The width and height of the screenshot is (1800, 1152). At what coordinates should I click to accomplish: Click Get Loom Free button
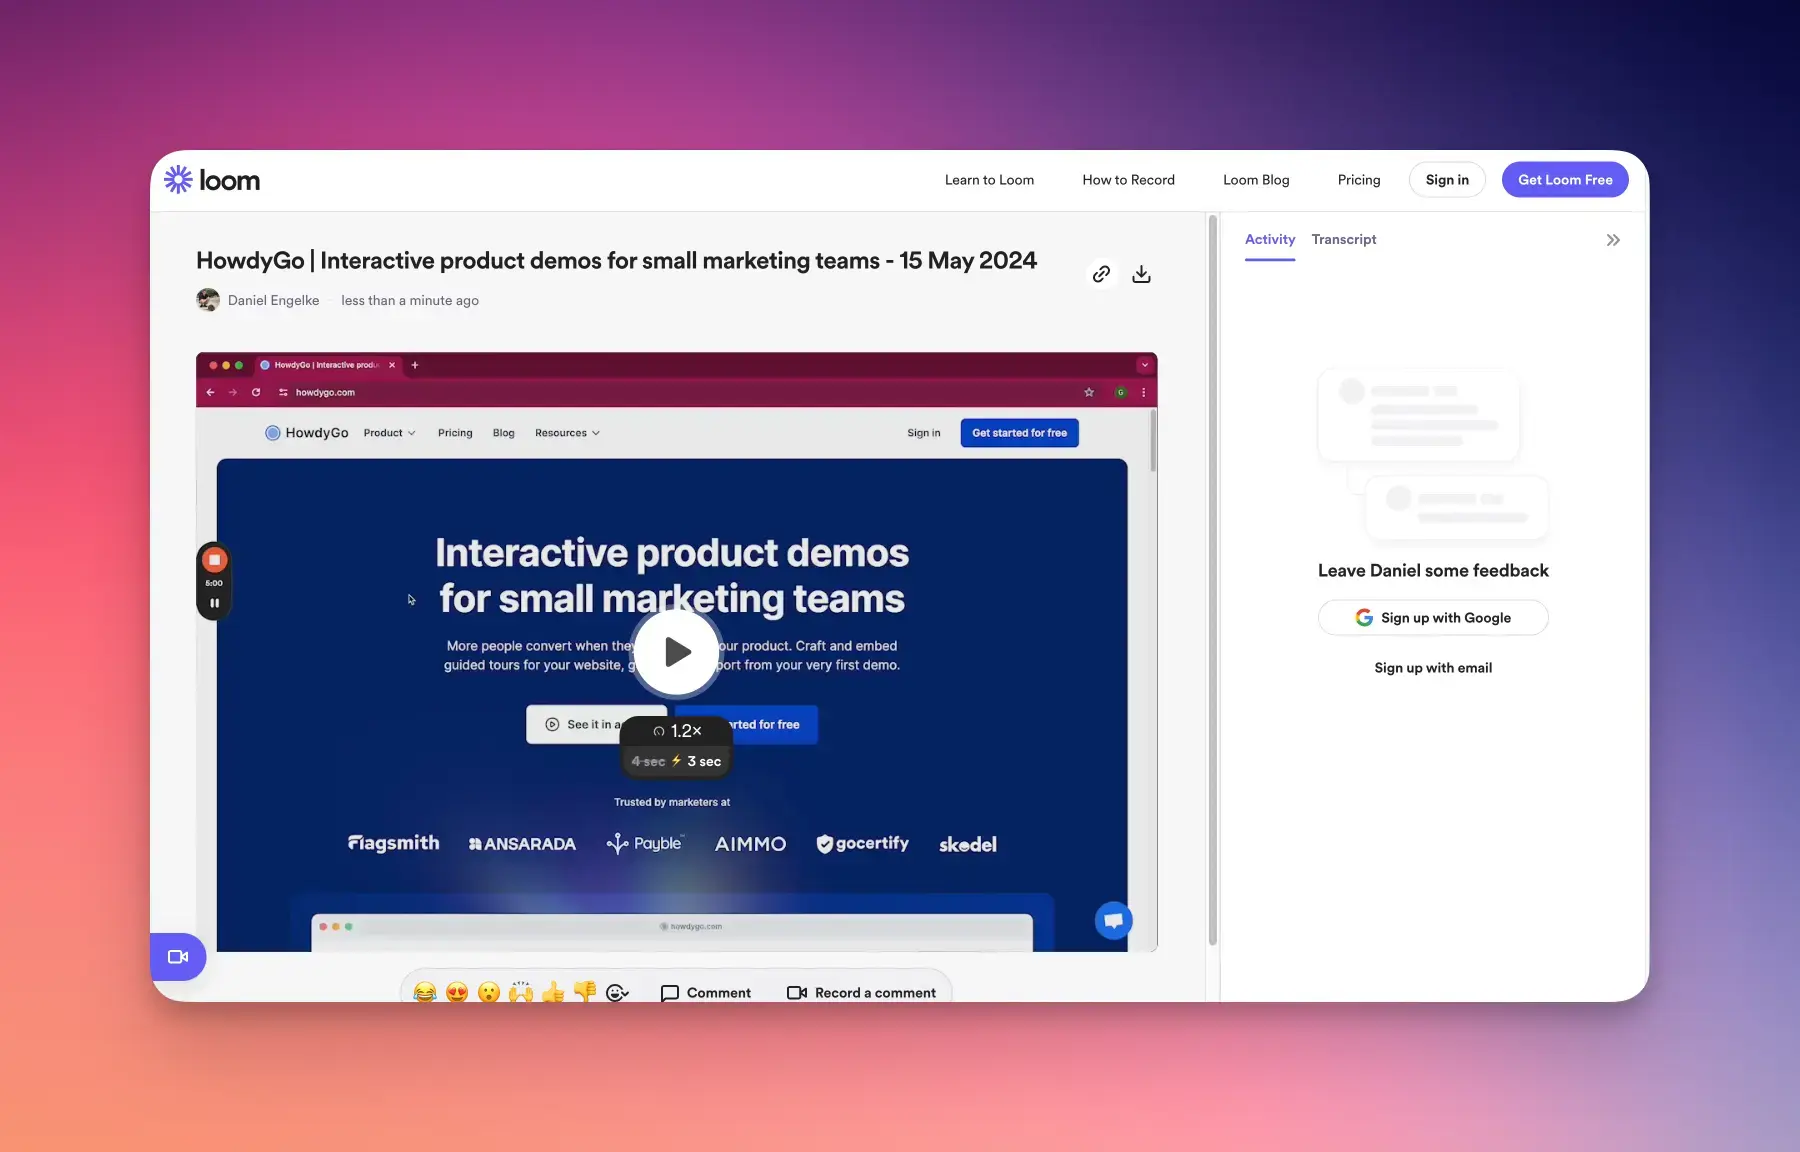[x=1565, y=180]
